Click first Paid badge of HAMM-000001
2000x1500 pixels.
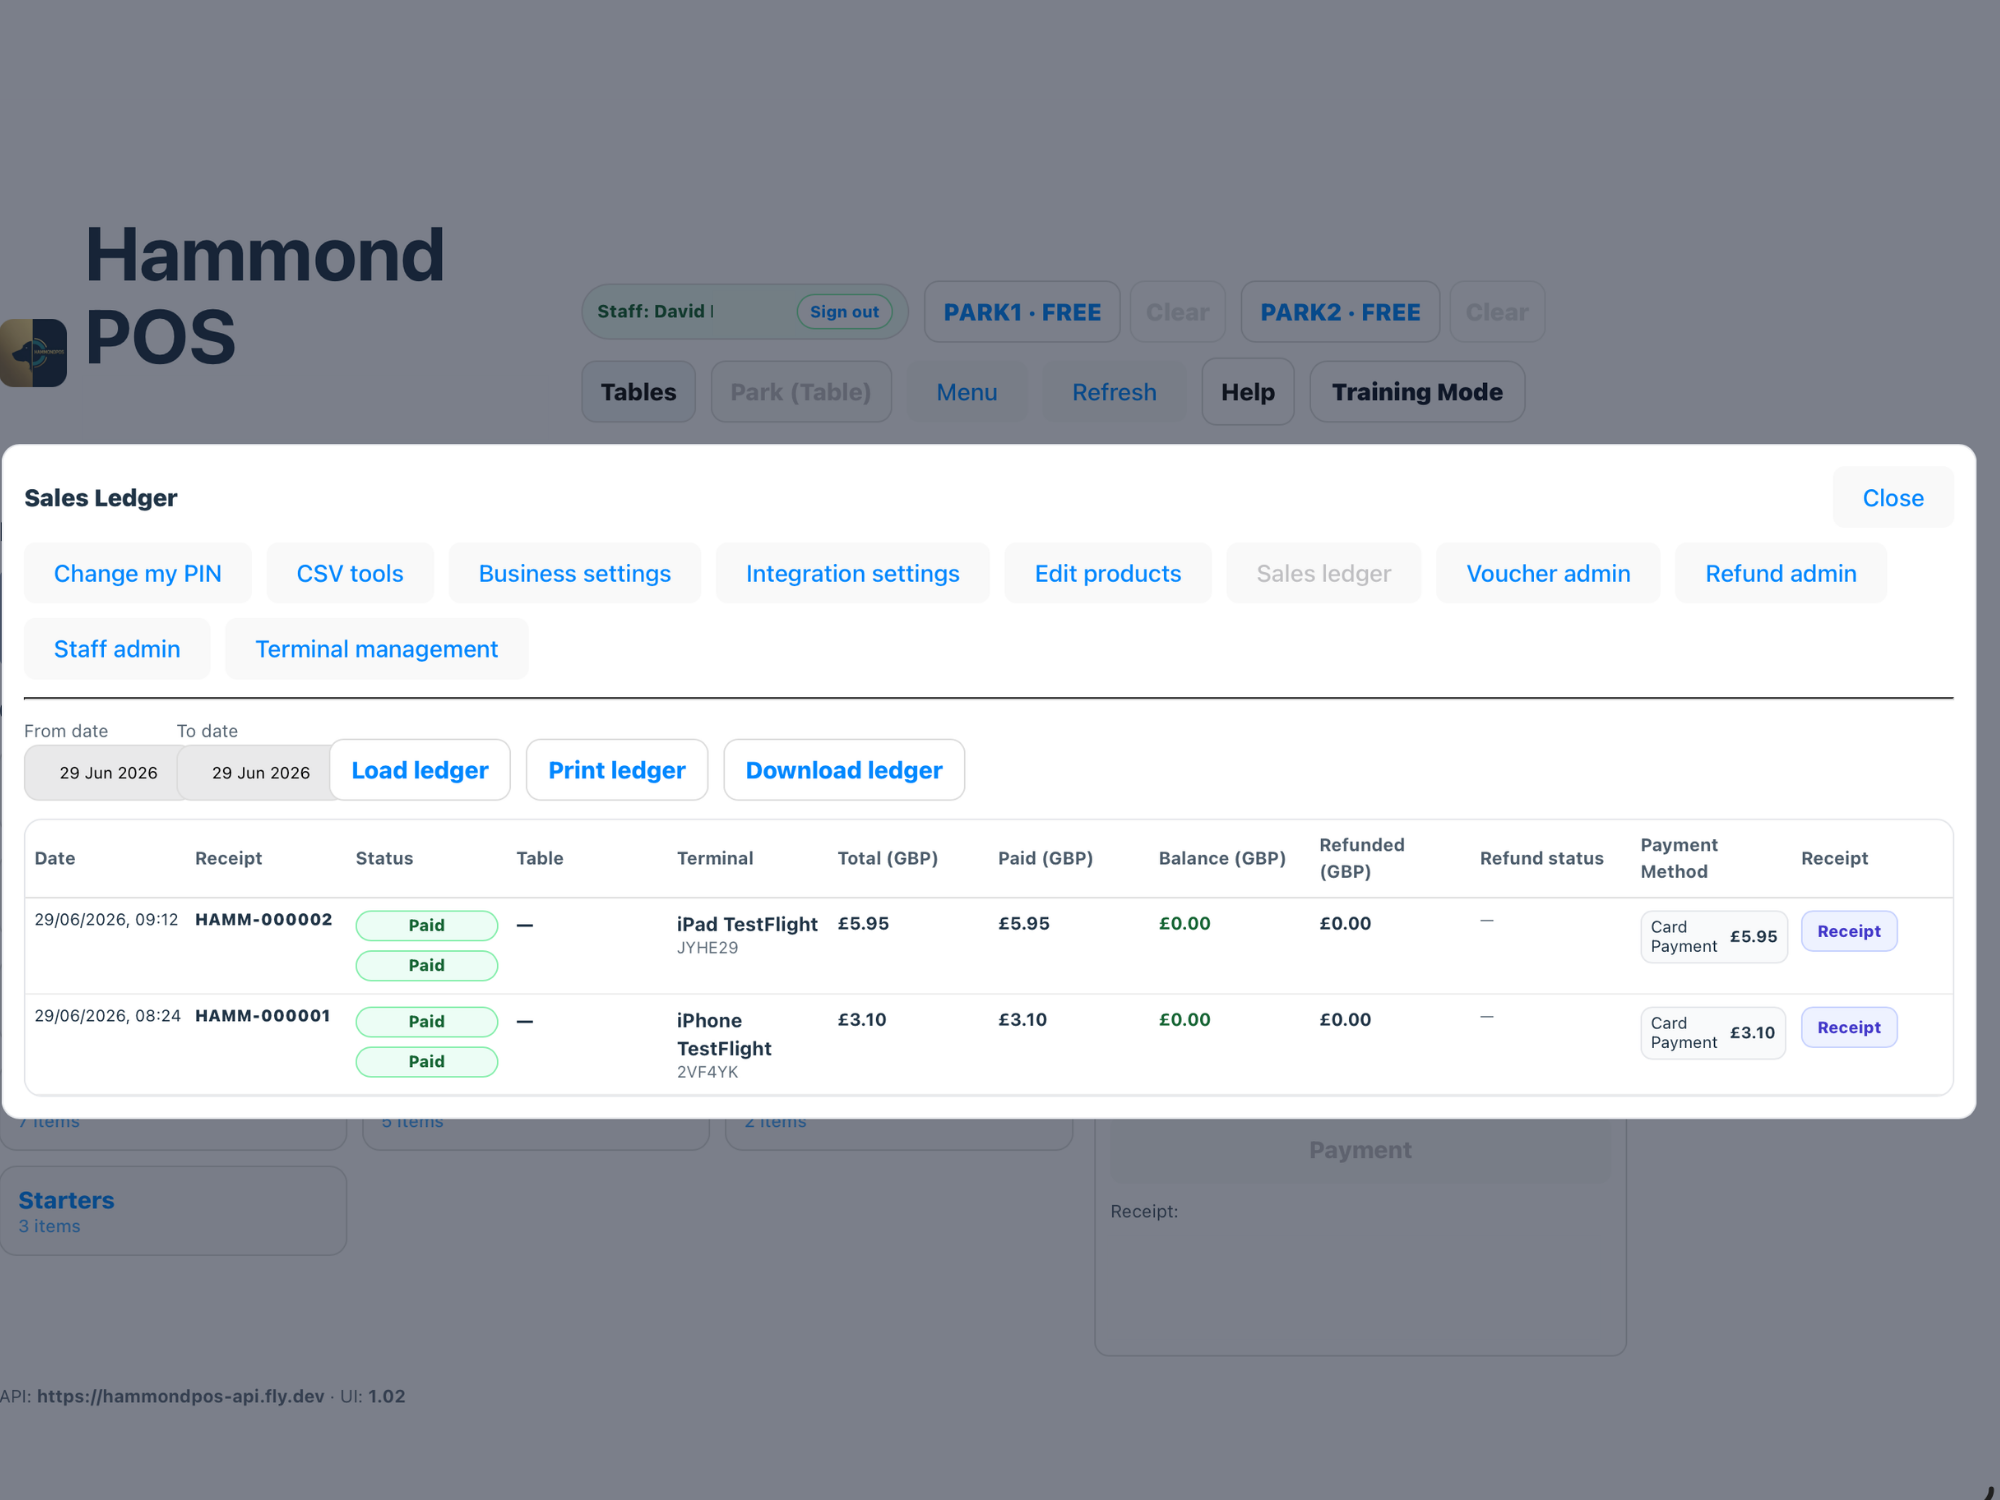[x=427, y=1021]
